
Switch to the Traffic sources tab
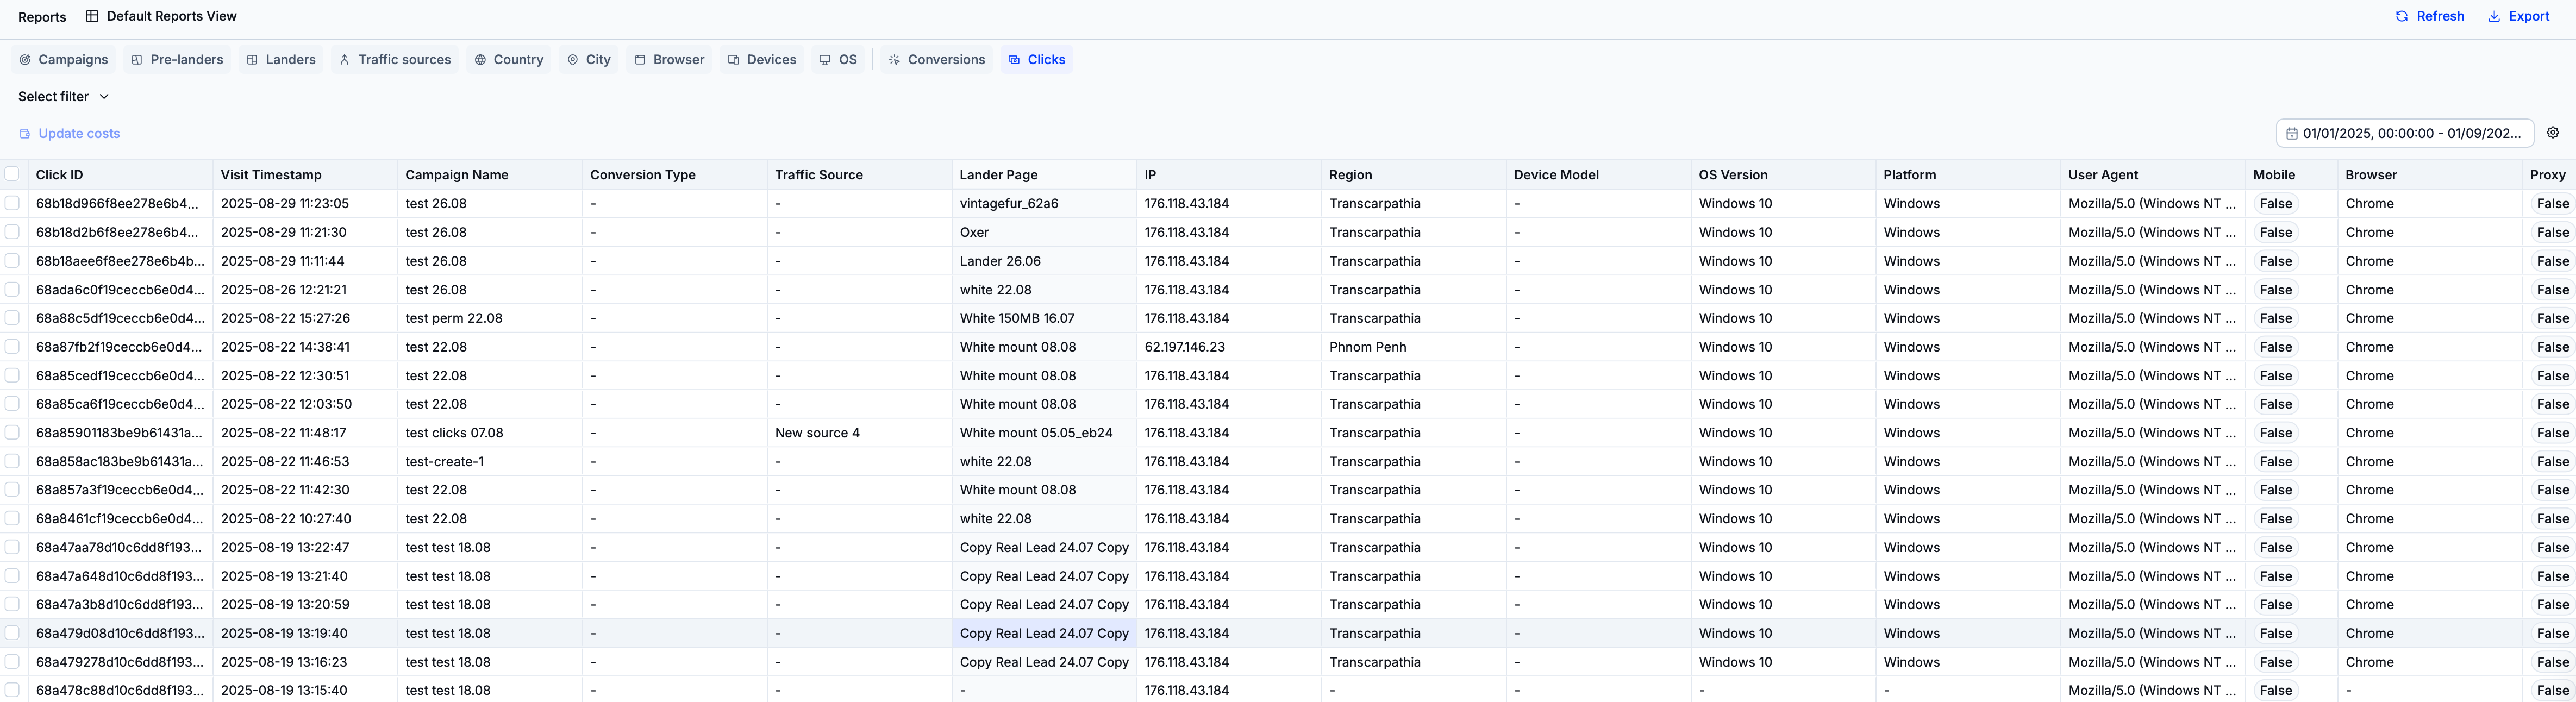point(394,60)
